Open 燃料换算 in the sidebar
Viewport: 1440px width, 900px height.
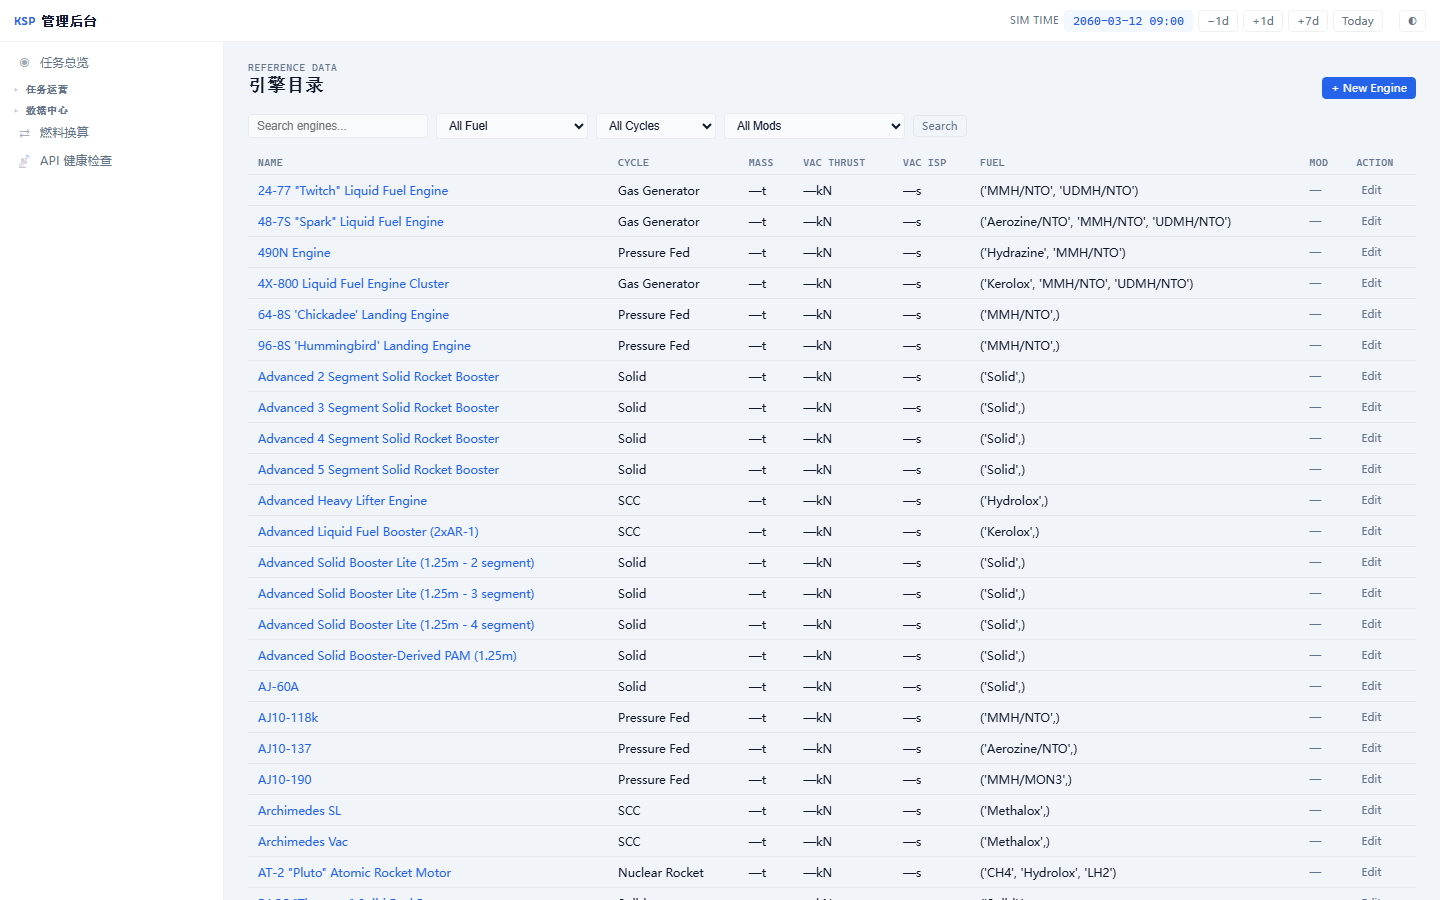64,133
